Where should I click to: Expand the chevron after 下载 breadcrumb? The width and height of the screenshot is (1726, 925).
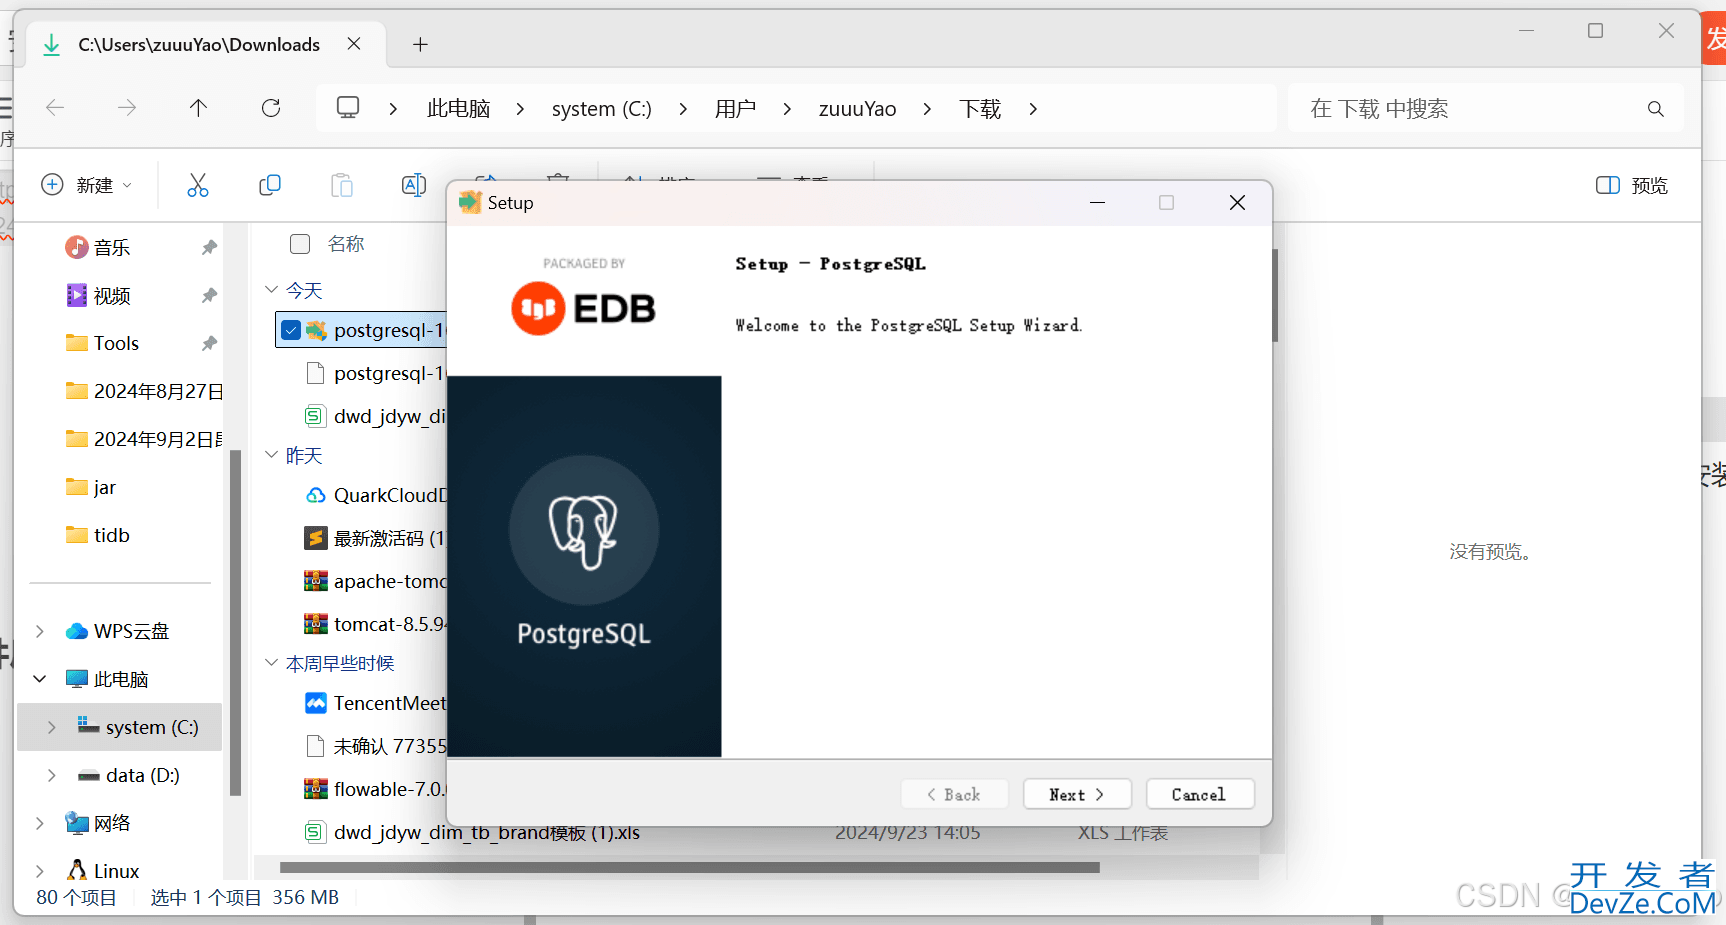pos(1033,108)
